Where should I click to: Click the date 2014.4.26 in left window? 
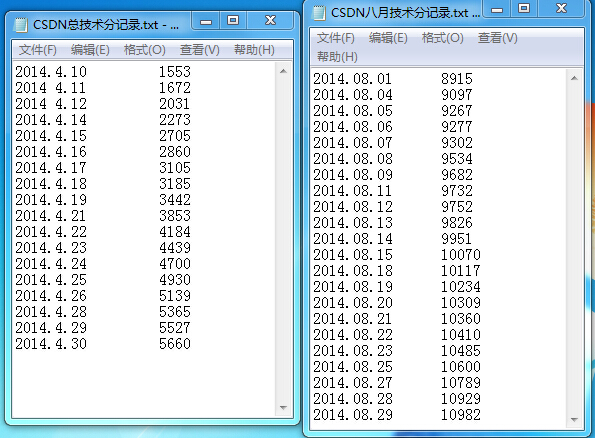click(x=51, y=296)
